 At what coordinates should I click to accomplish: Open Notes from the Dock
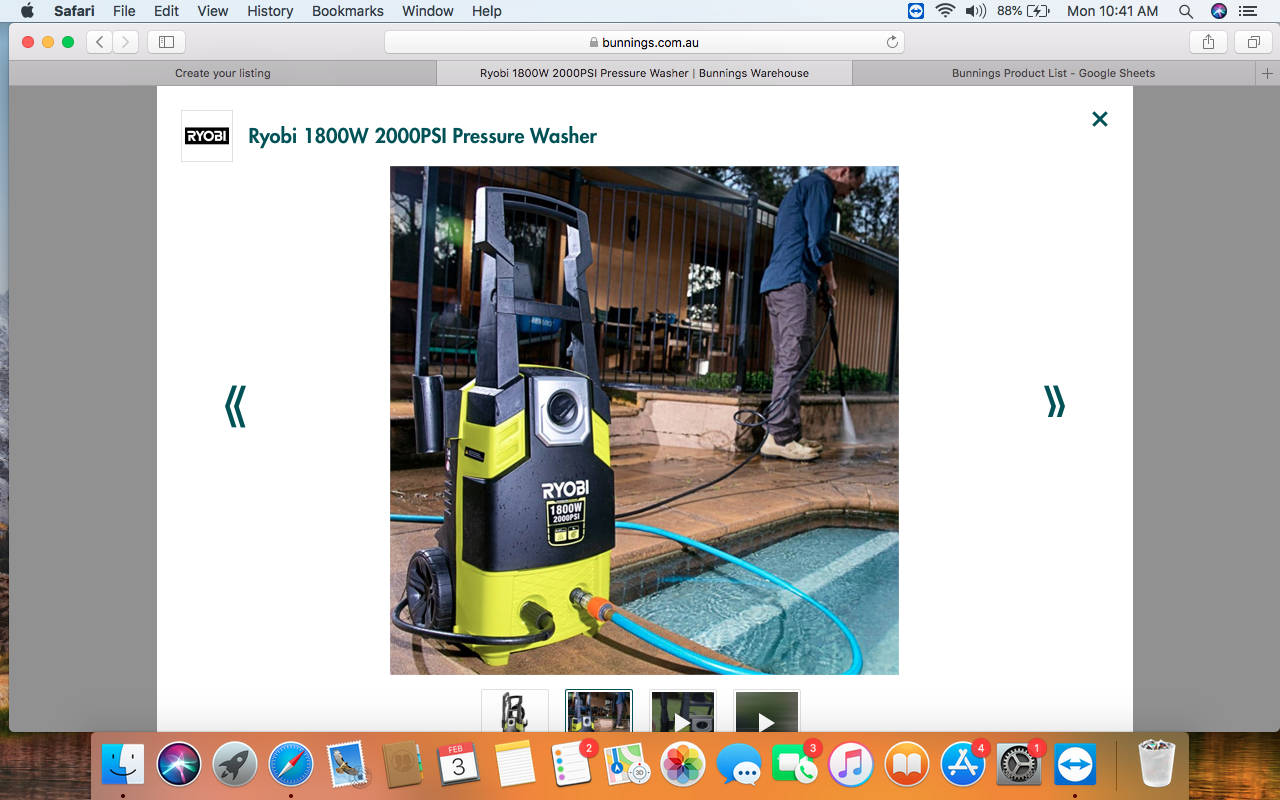515,766
